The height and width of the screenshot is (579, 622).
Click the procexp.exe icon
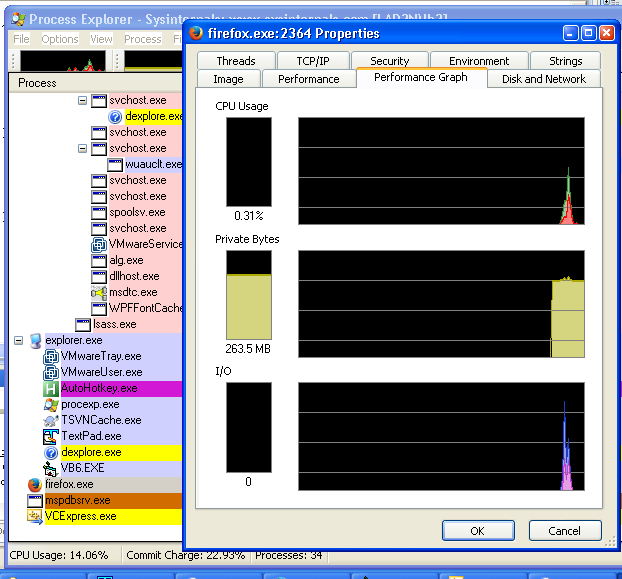[x=51, y=405]
